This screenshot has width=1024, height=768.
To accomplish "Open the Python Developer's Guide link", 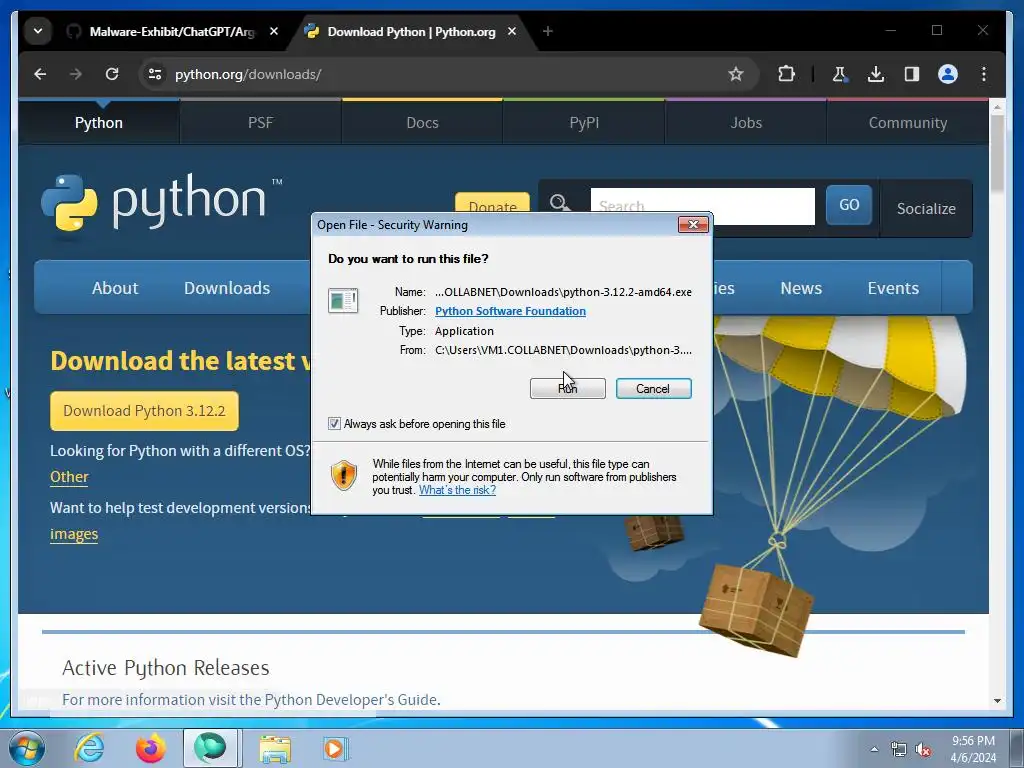I will 351,699.
